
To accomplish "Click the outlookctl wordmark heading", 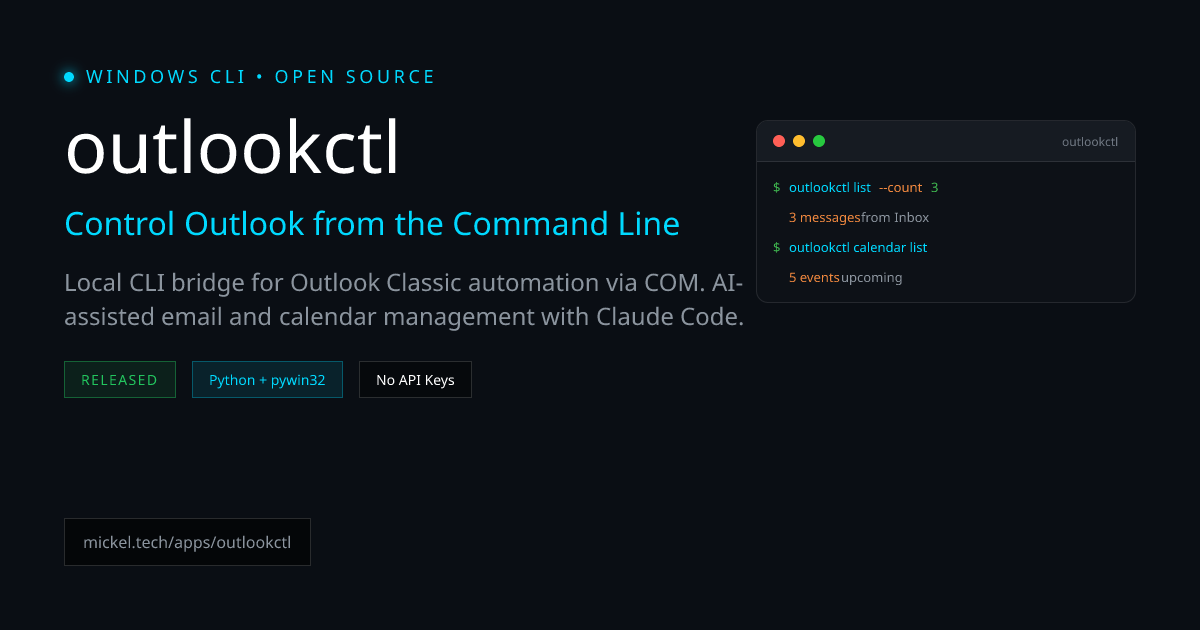I will click(x=232, y=146).
